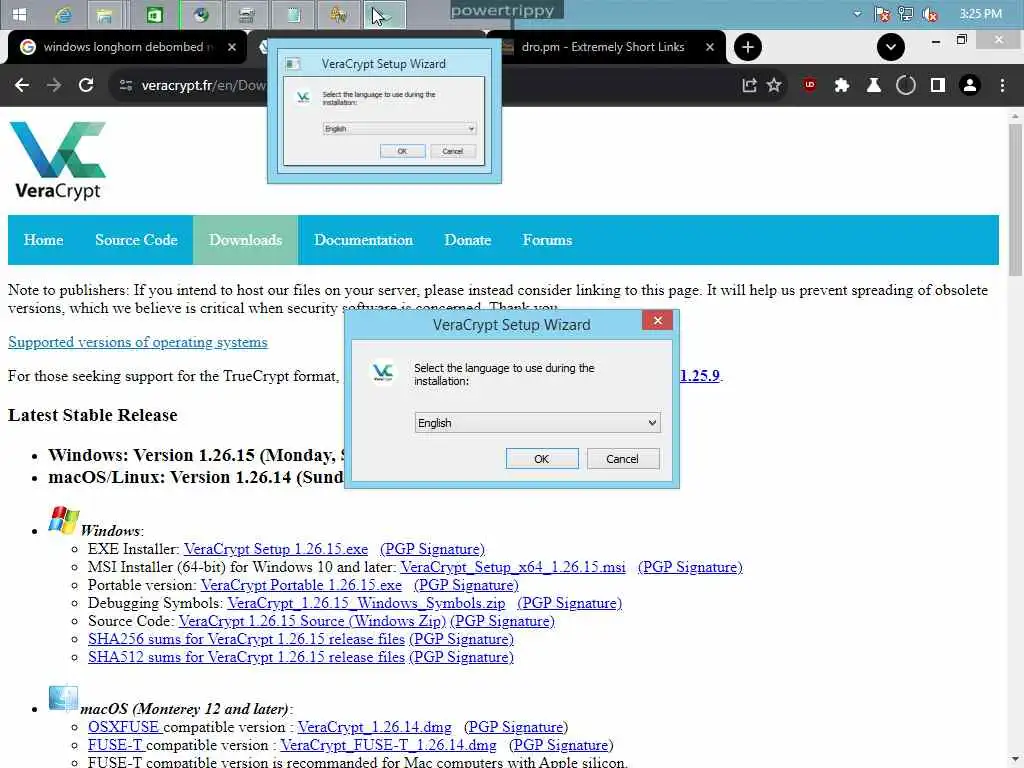The height and width of the screenshot is (768, 1024).
Task: Open the Donate navigation item
Action: coord(468,240)
